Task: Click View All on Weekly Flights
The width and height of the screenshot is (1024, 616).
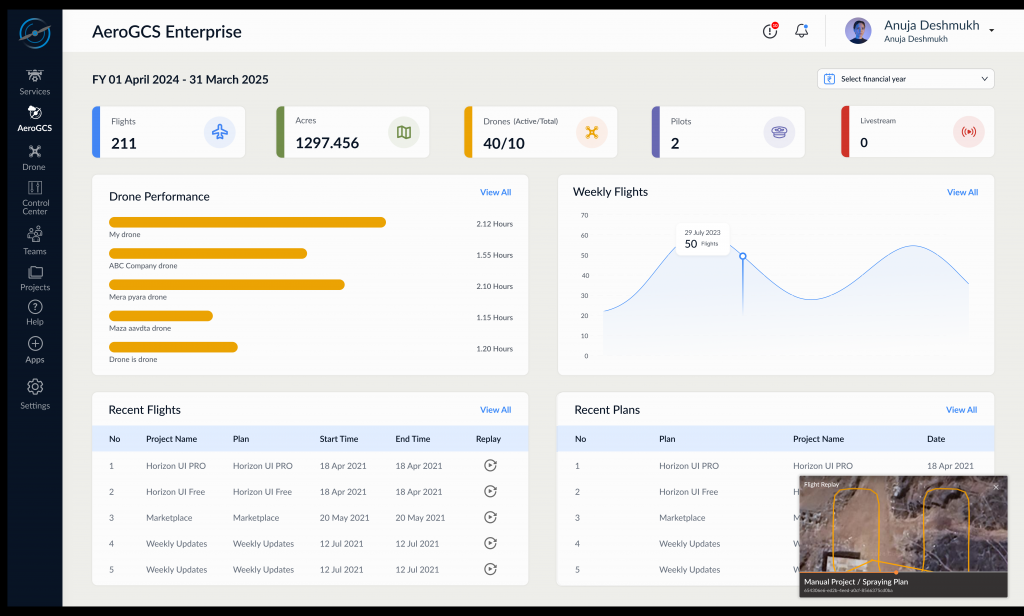Action: [961, 192]
